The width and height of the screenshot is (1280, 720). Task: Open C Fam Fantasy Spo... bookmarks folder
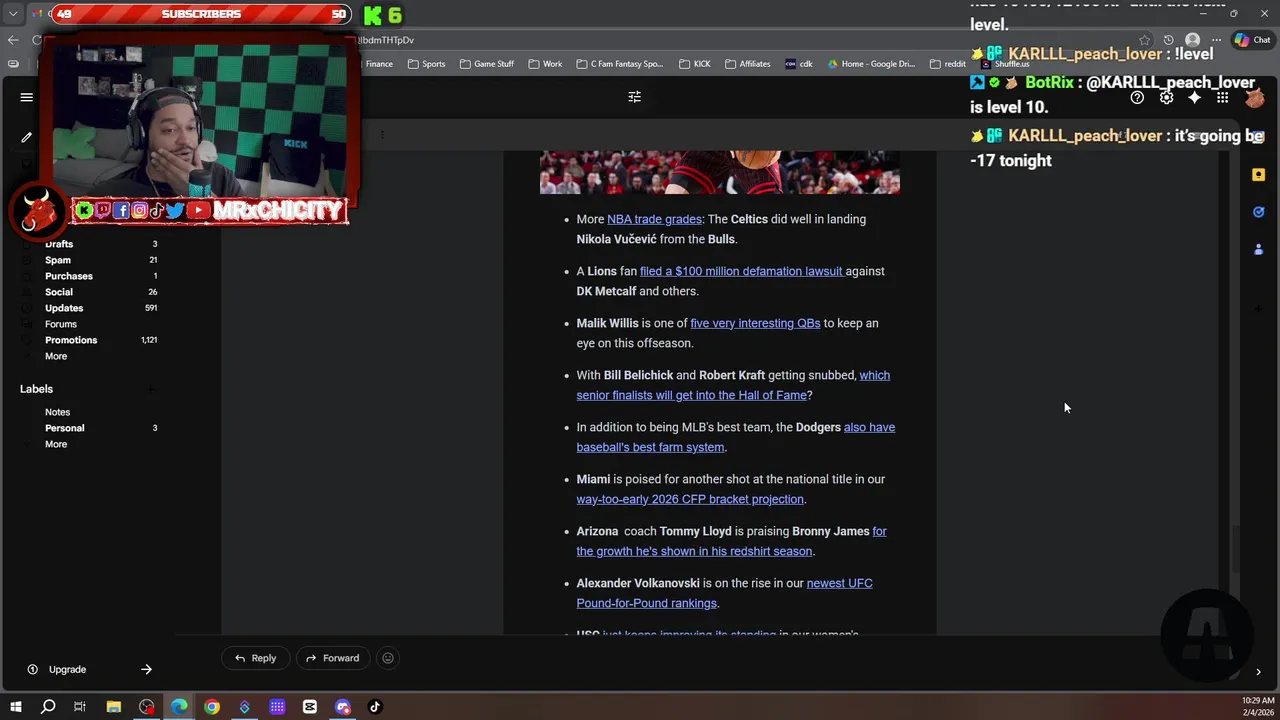pyautogui.click(x=619, y=64)
